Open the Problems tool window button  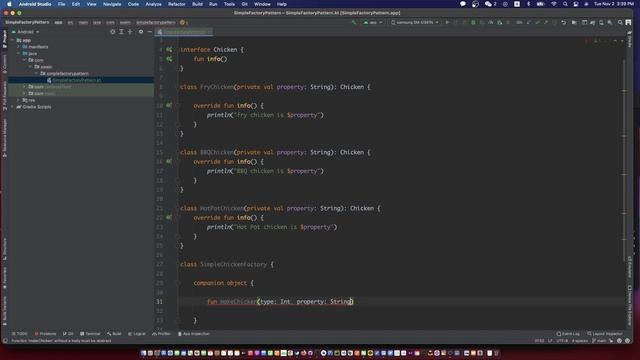tap(45, 334)
